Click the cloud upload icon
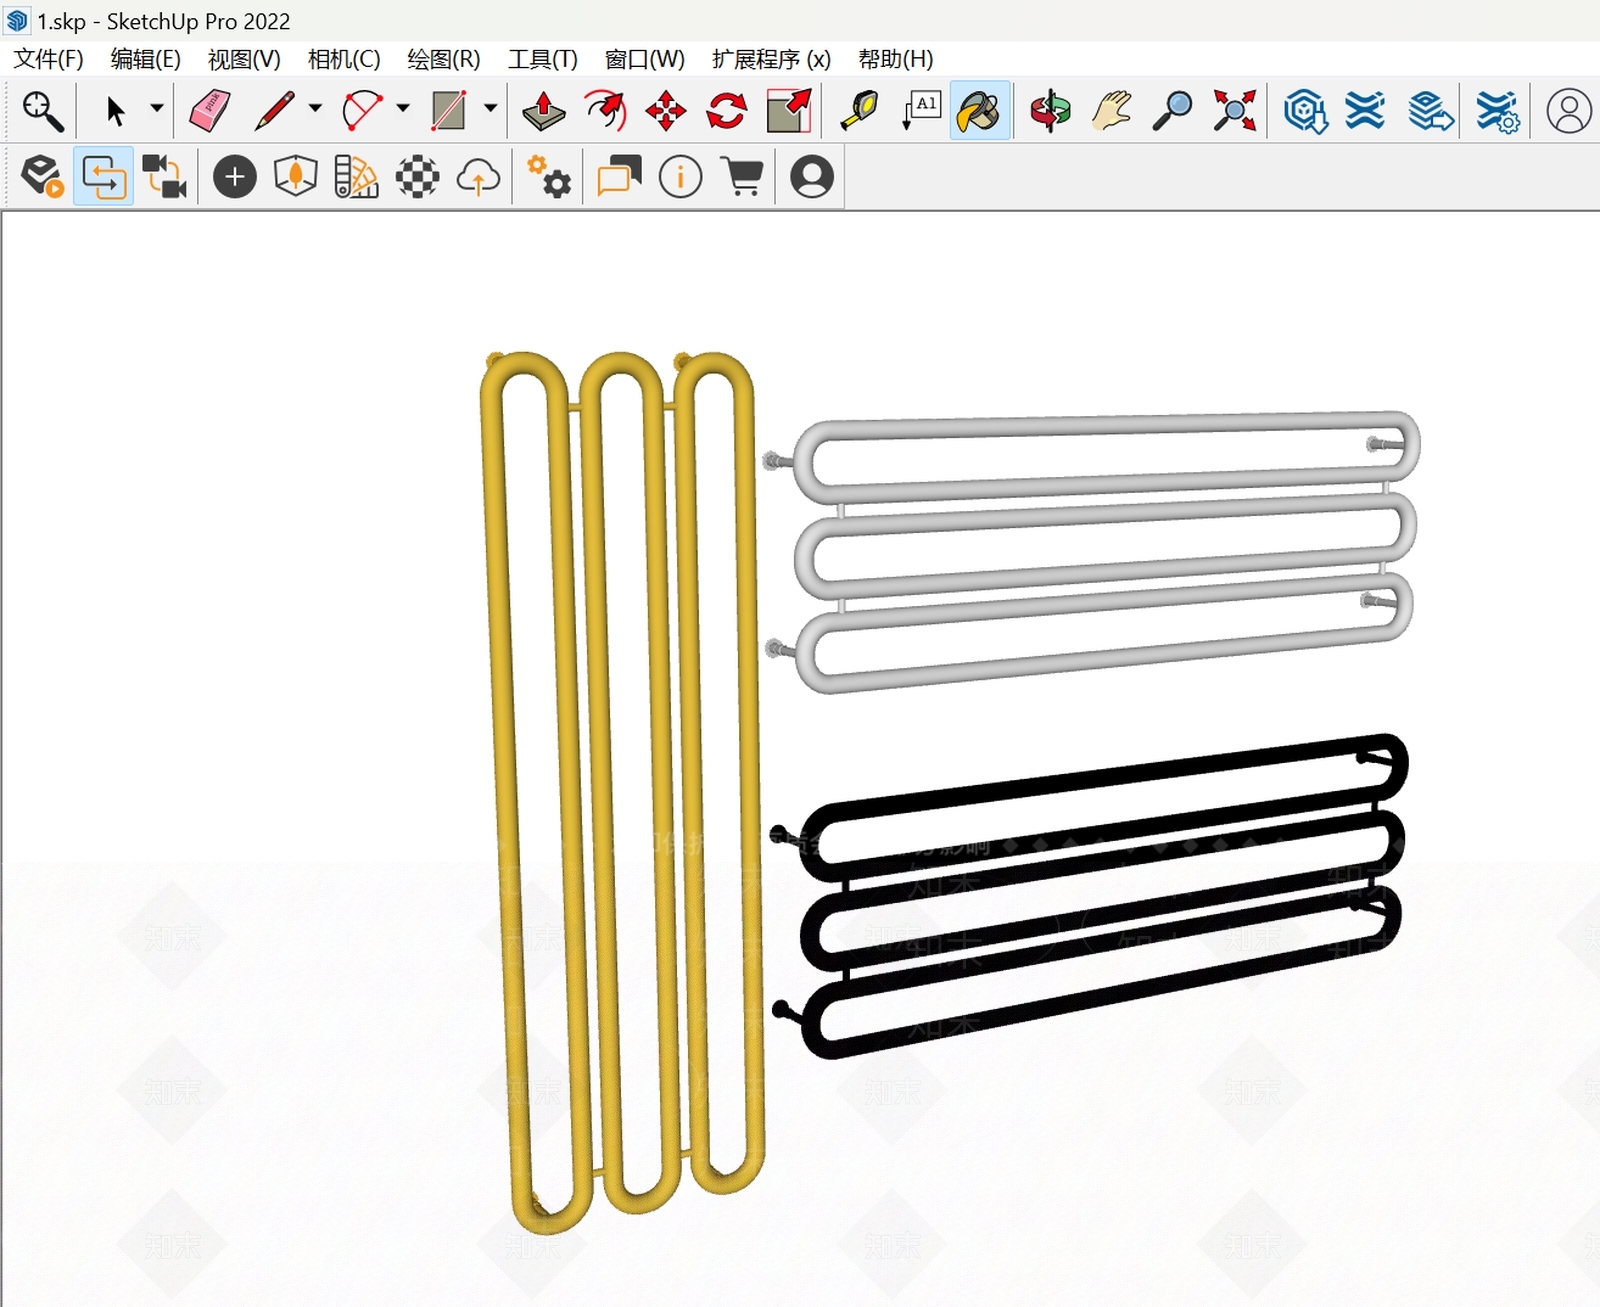The height and width of the screenshot is (1307, 1600). pyautogui.click(x=479, y=178)
